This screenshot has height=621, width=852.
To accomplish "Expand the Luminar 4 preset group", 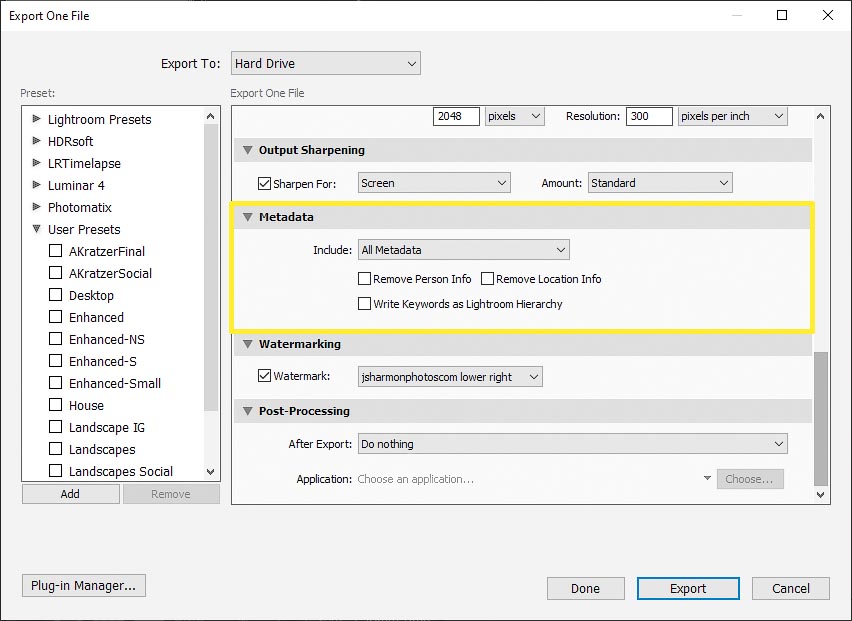I will (36, 185).
